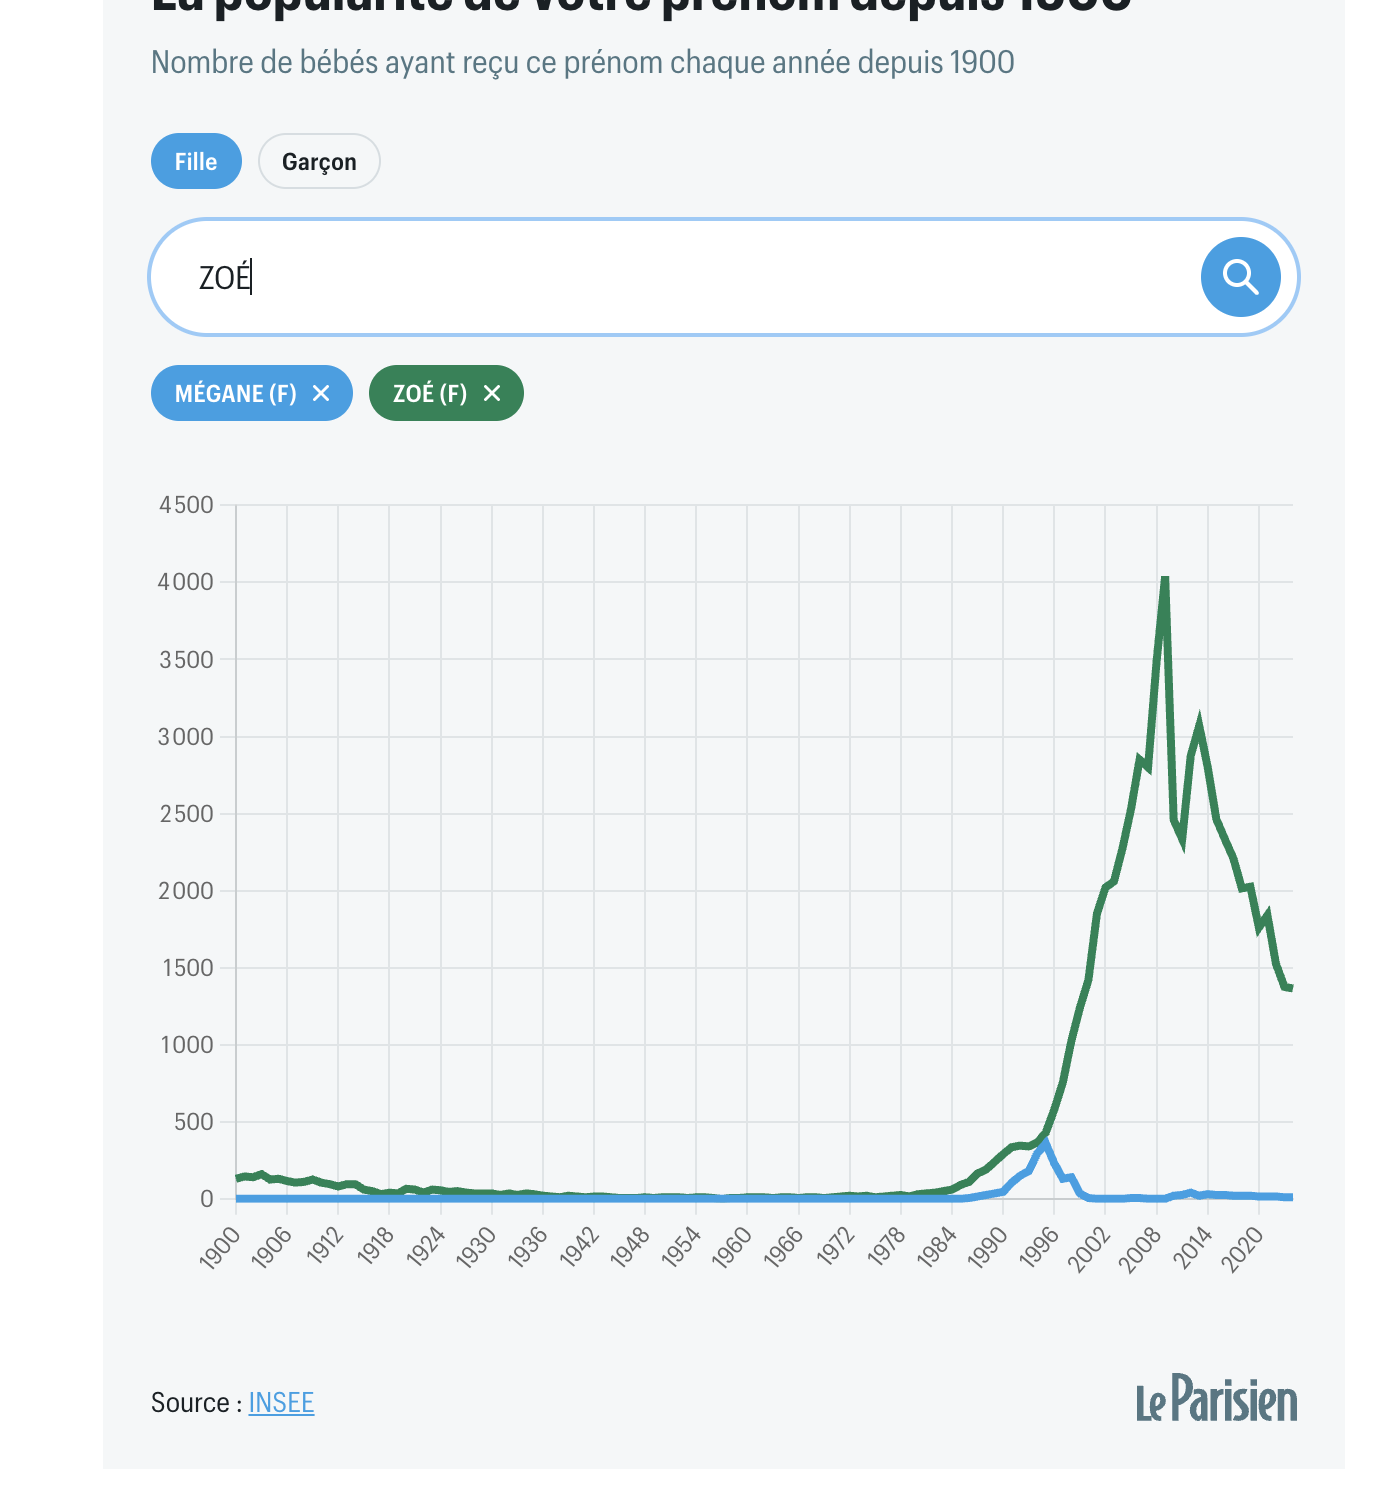Click the blue MÉGANE curve peak near 1996
1390x1498 pixels.
1045,1141
